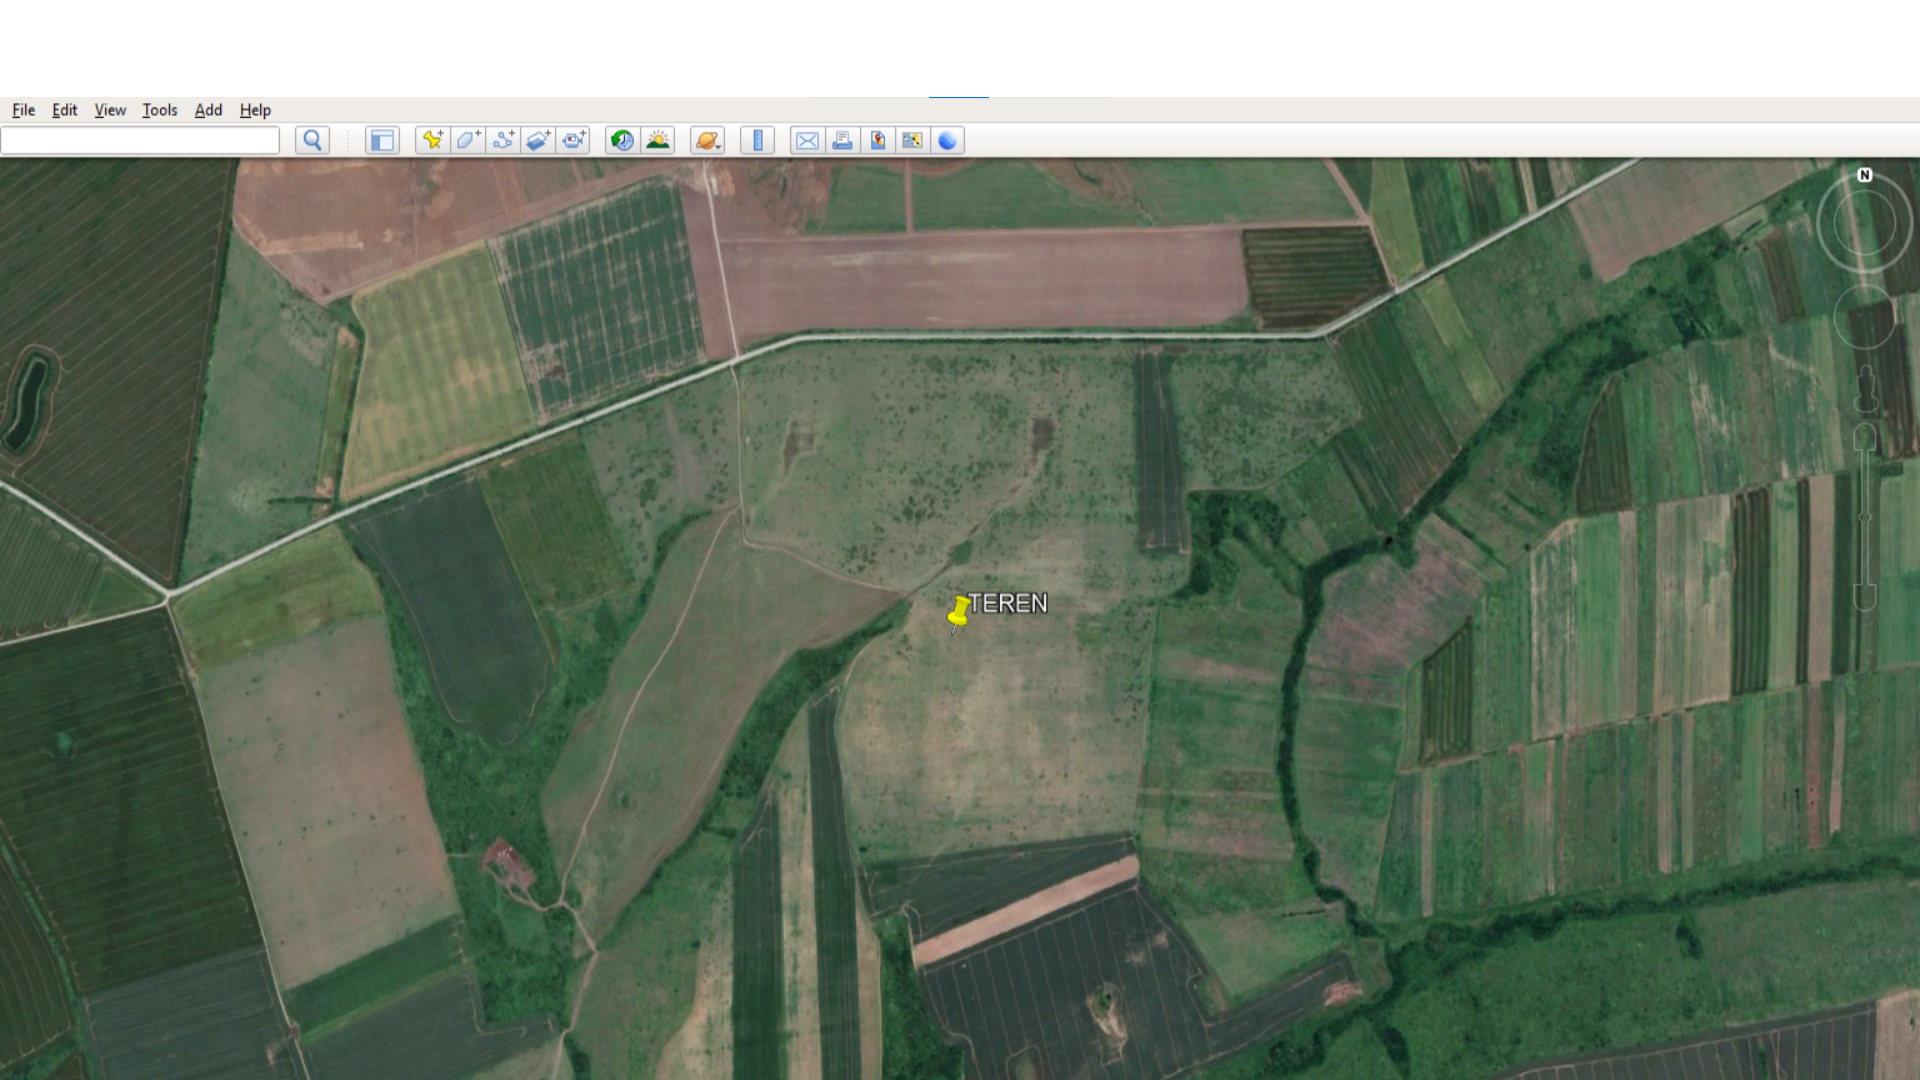Image resolution: width=1920 pixels, height=1080 pixels.
Task: Toggle historical imagery
Action: pos(621,140)
